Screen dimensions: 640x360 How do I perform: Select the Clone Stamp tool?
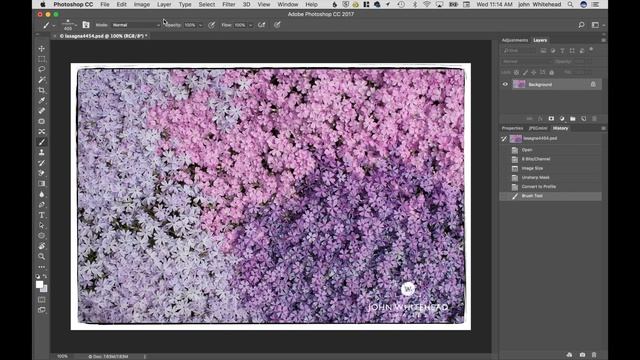click(x=42, y=152)
